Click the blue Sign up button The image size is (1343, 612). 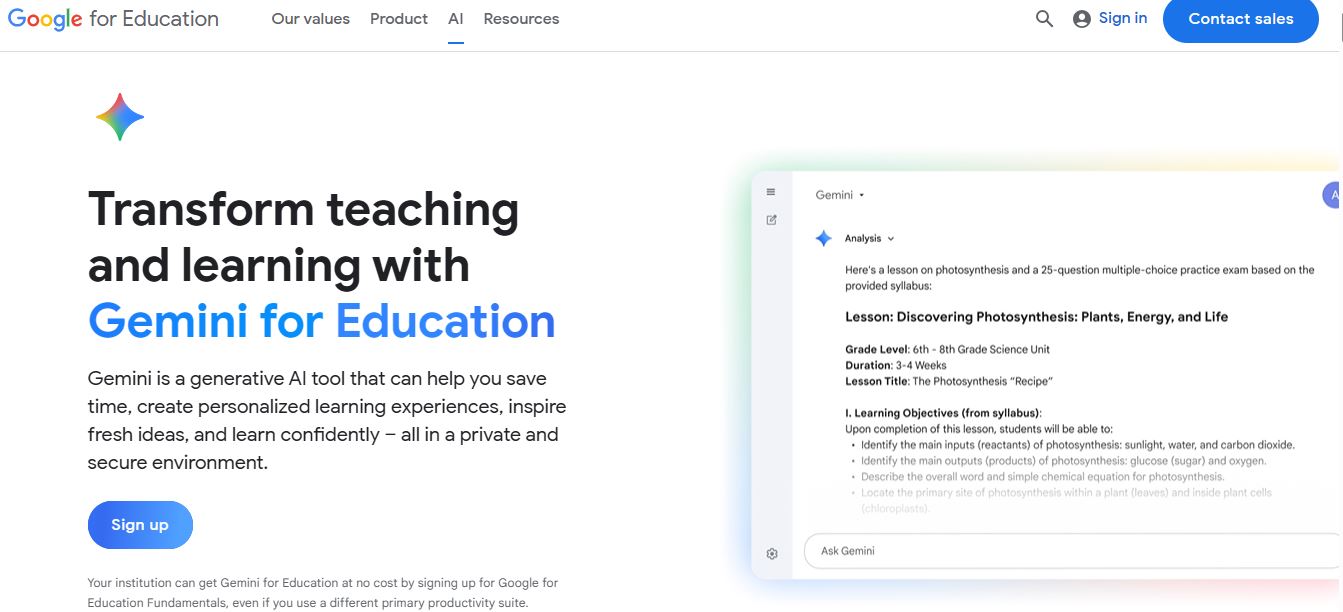coord(140,525)
